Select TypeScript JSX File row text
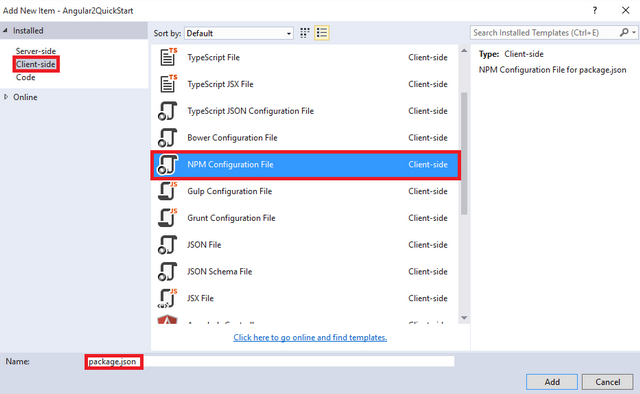Image resolution: width=640 pixels, height=394 pixels. (x=220, y=84)
